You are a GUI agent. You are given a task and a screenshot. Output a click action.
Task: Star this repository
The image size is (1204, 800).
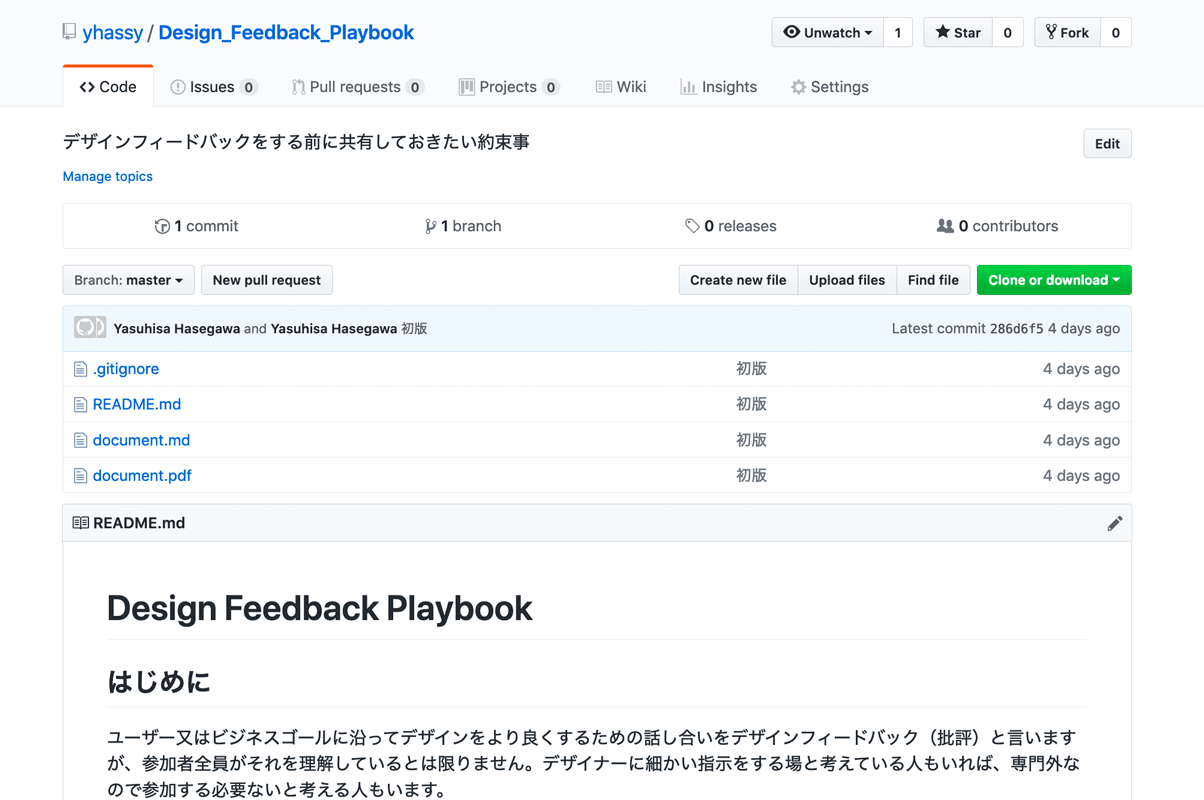958,32
